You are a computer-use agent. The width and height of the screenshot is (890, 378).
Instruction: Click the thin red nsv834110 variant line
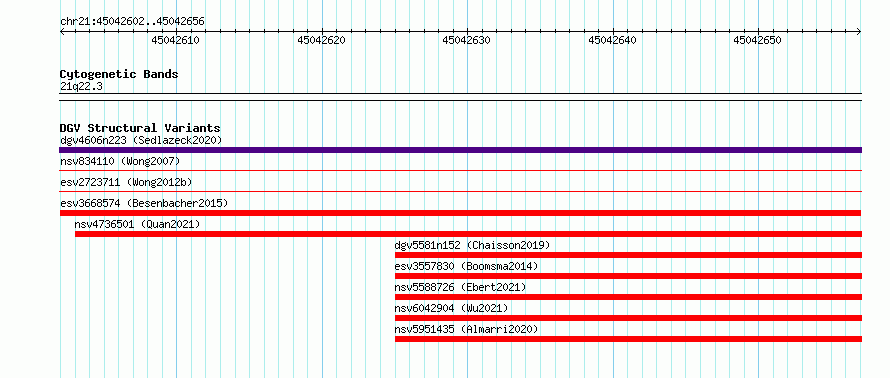pyautogui.click(x=460, y=170)
